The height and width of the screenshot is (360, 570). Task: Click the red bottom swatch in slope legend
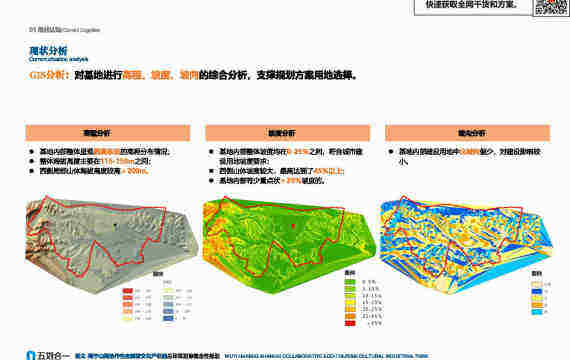pyautogui.click(x=350, y=323)
